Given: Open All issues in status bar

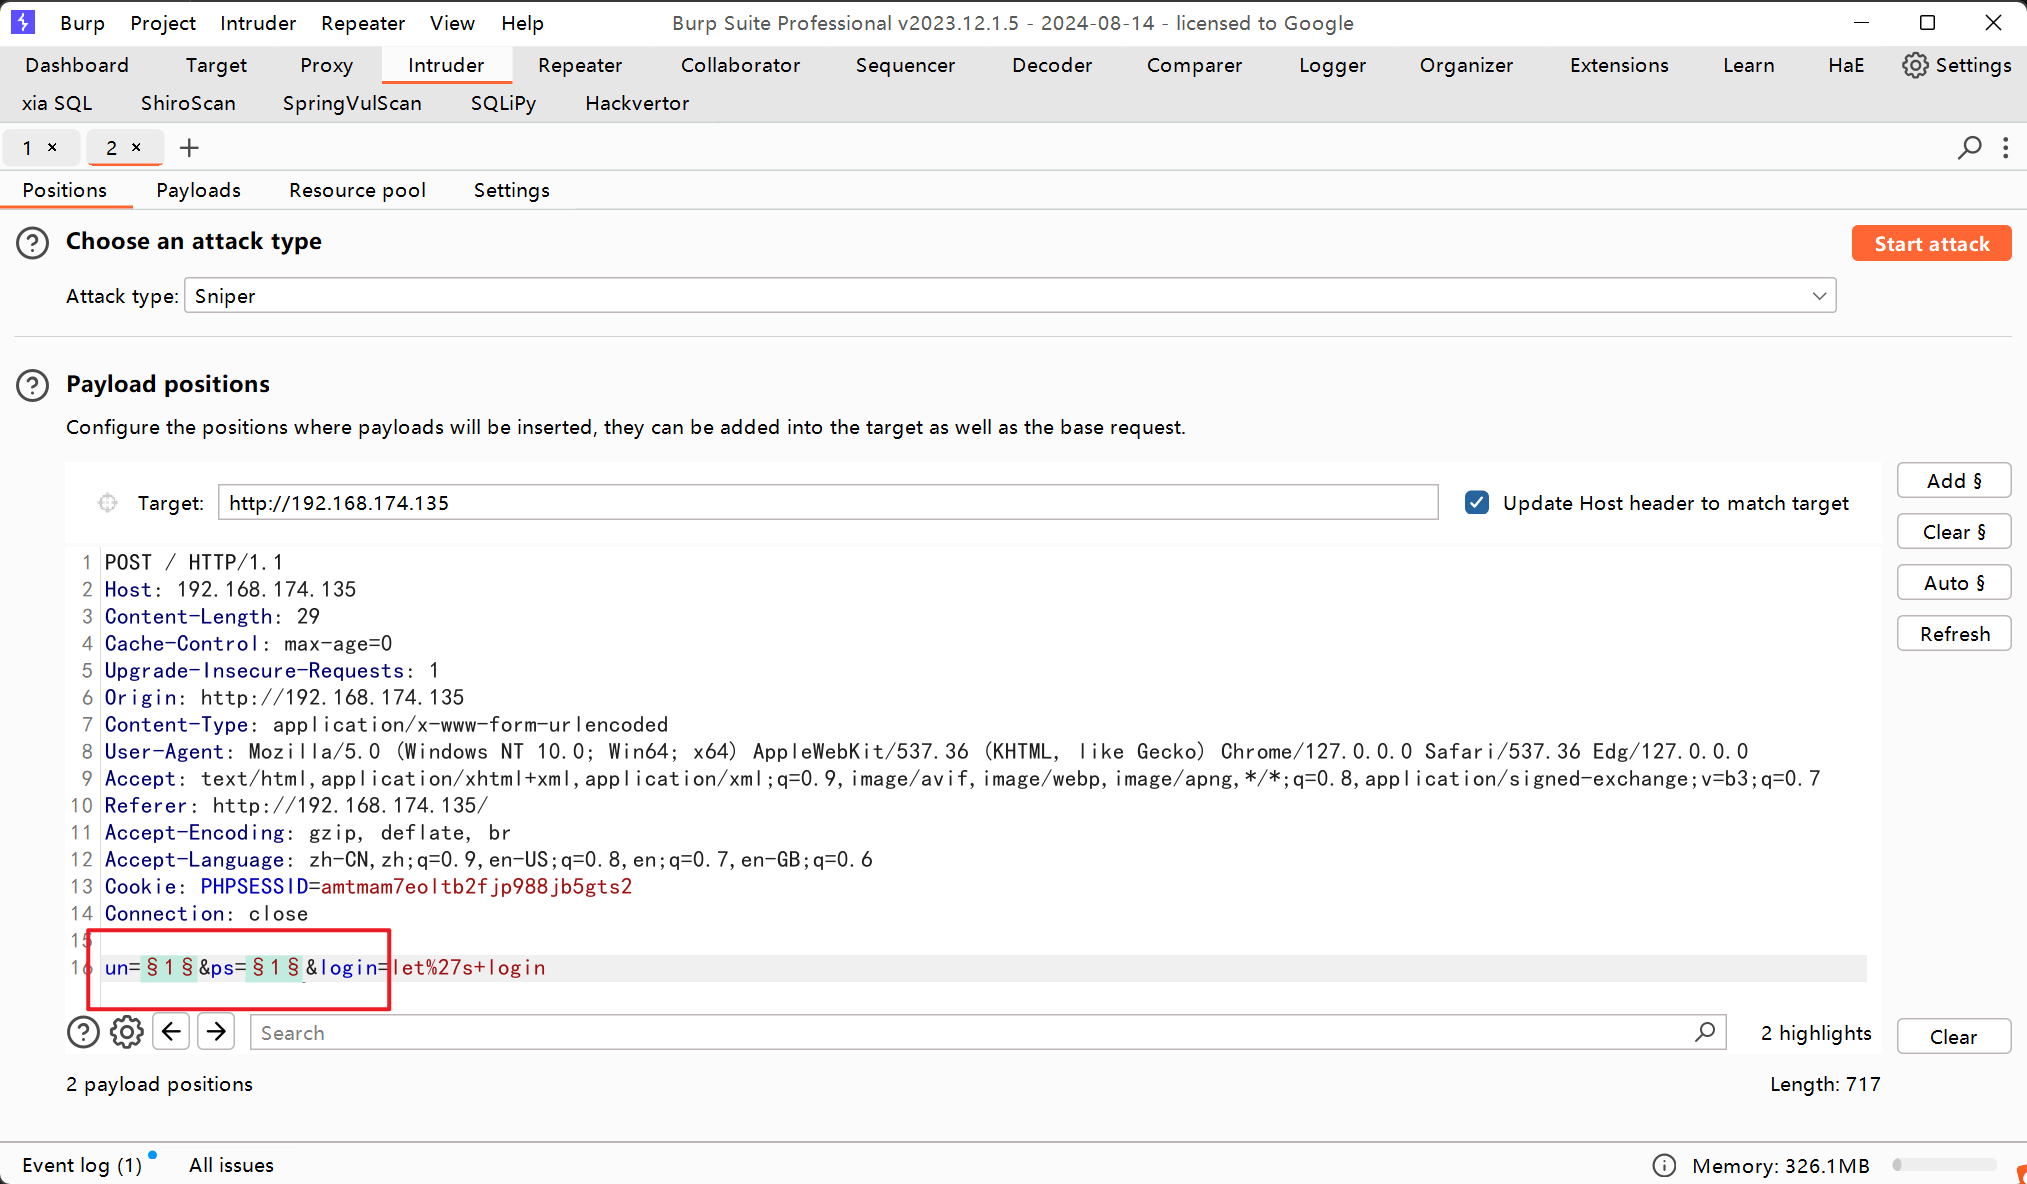Looking at the screenshot, I should [231, 1165].
